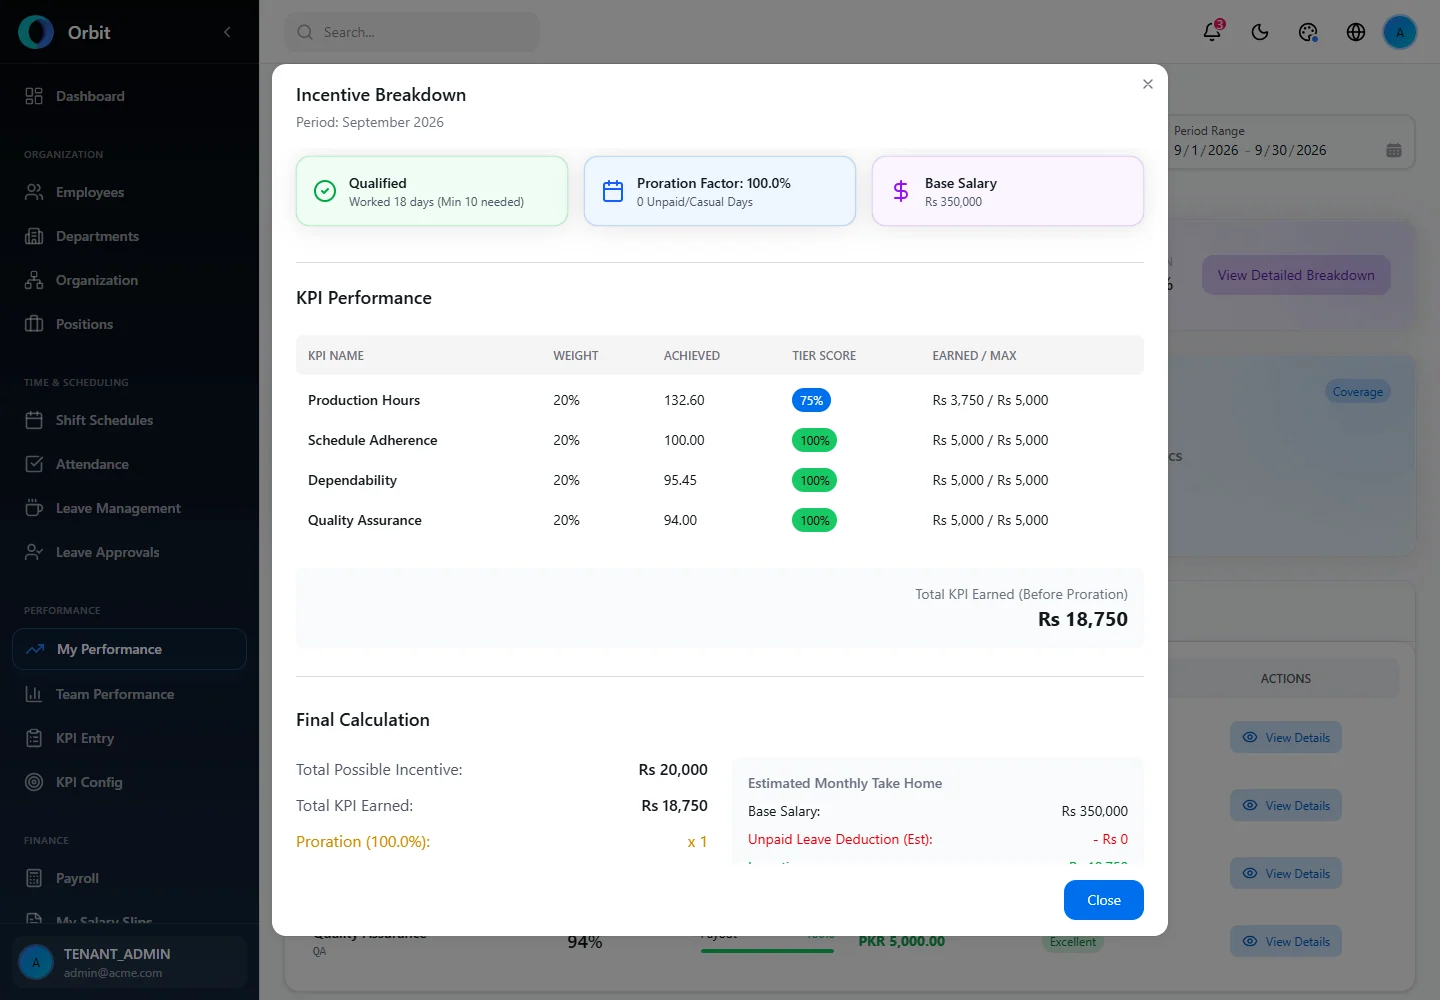Click 'Rs 3,750 / Rs 5,000' earned cell
Screen dimensions: 1440x1000
[x=990, y=400]
